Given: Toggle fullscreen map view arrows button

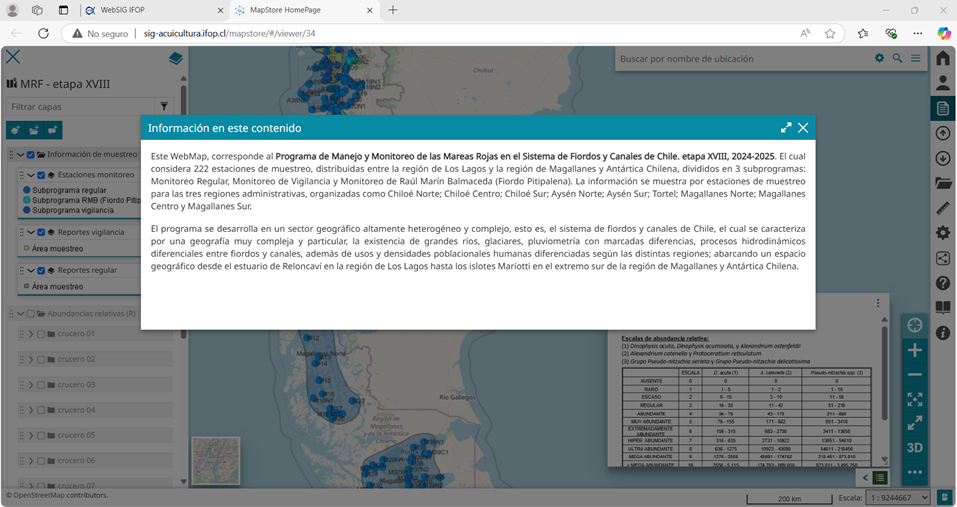Looking at the screenshot, I should point(914,423).
